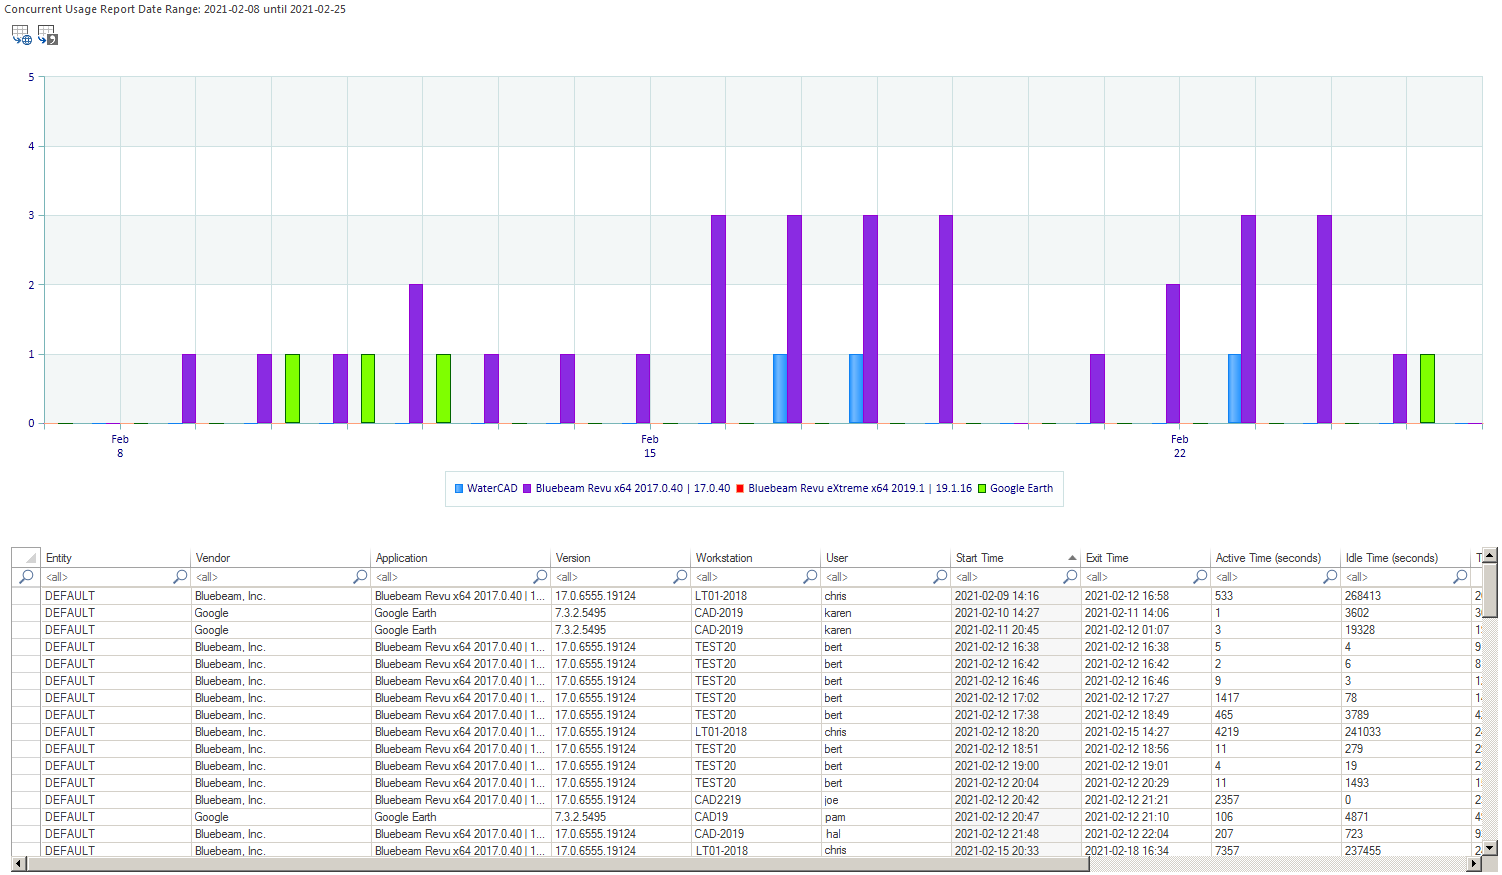Click the search icon in Exit Time filter
This screenshot has height=875, width=1502.
pos(1200,577)
